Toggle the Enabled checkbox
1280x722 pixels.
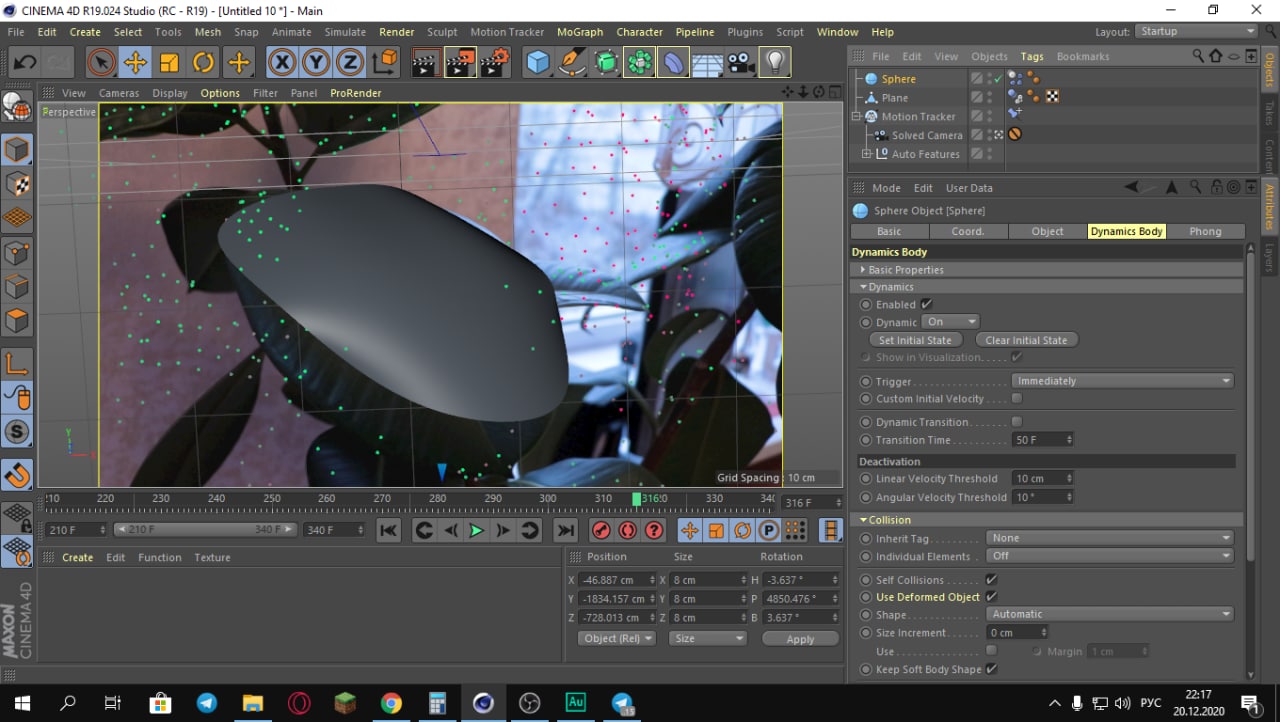926,304
